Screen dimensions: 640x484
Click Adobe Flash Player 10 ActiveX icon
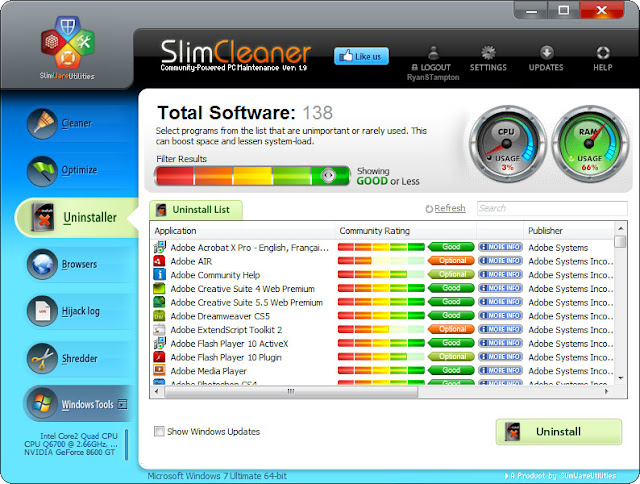(x=159, y=343)
